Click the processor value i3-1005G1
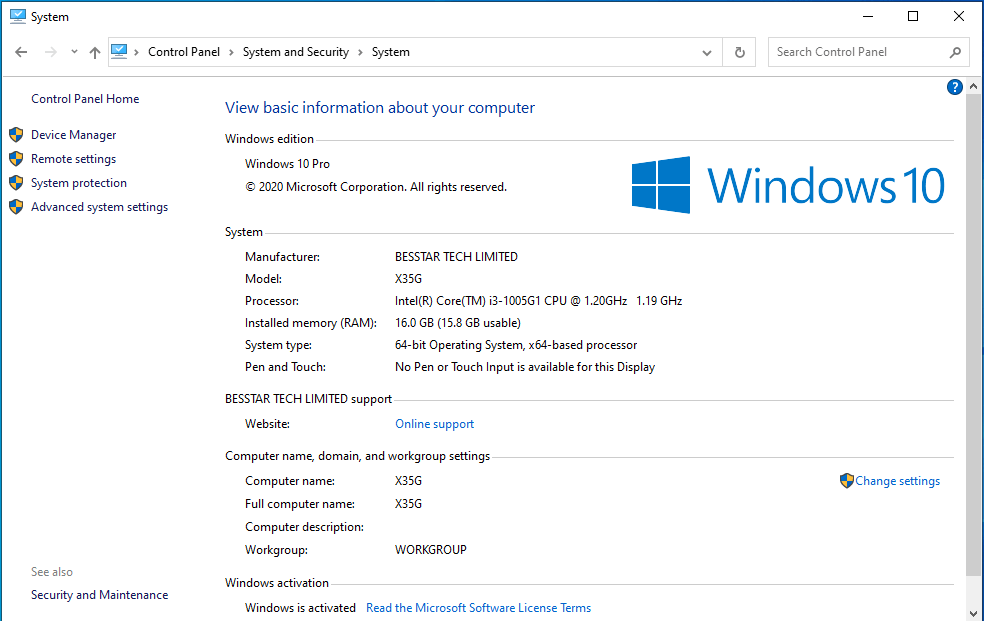 (538, 301)
